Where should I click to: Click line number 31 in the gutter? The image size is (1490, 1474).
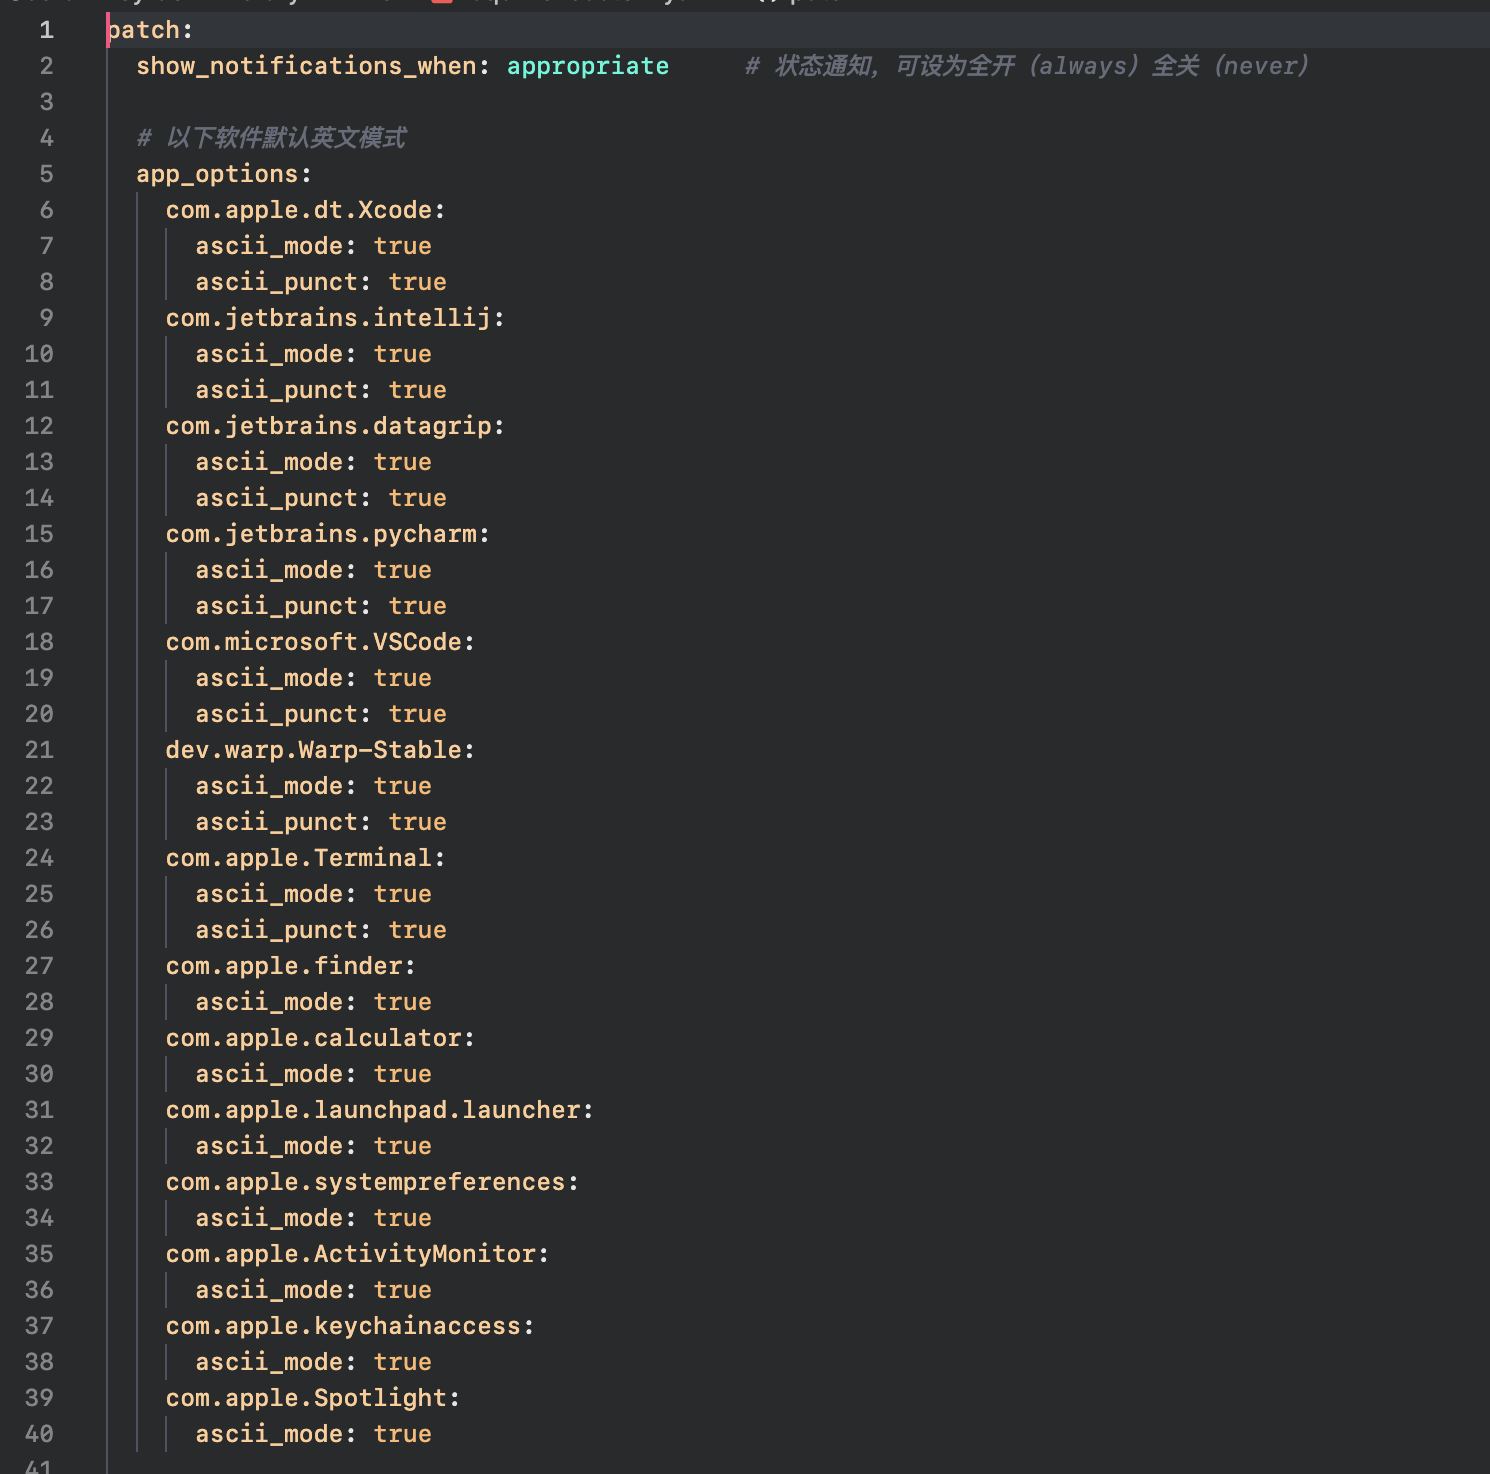pyautogui.click(x=39, y=1110)
